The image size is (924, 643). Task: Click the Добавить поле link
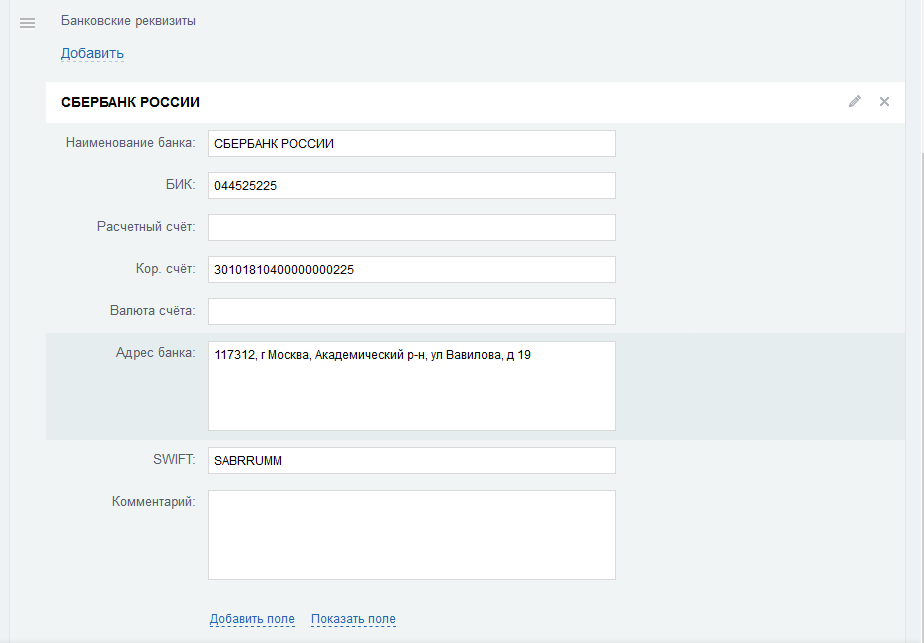(252, 619)
